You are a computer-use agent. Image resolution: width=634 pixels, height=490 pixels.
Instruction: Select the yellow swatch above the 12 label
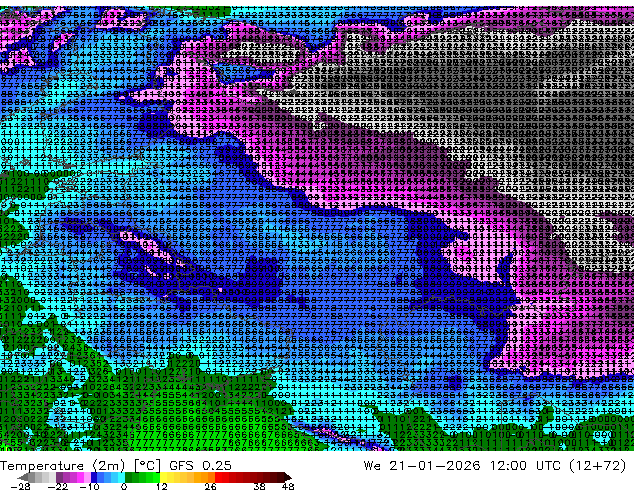163,477
